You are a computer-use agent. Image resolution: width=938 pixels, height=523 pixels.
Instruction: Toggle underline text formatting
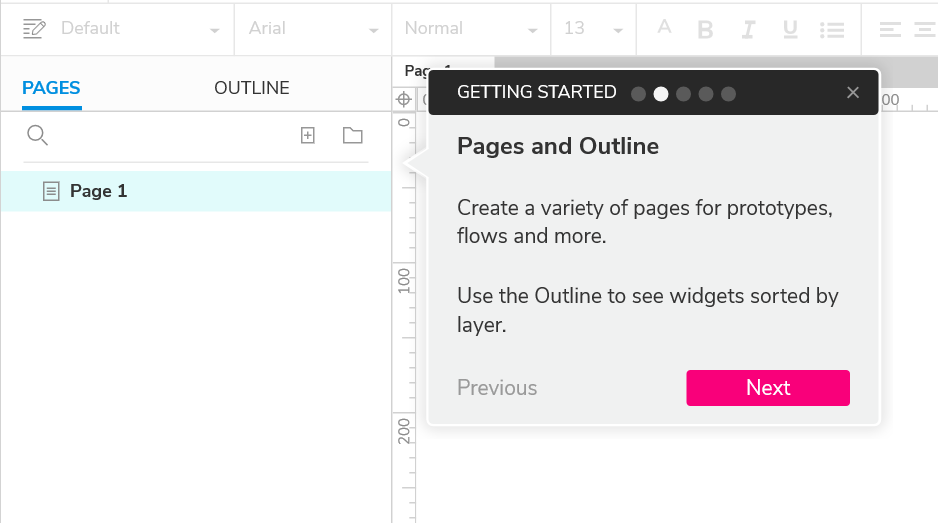tap(790, 29)
